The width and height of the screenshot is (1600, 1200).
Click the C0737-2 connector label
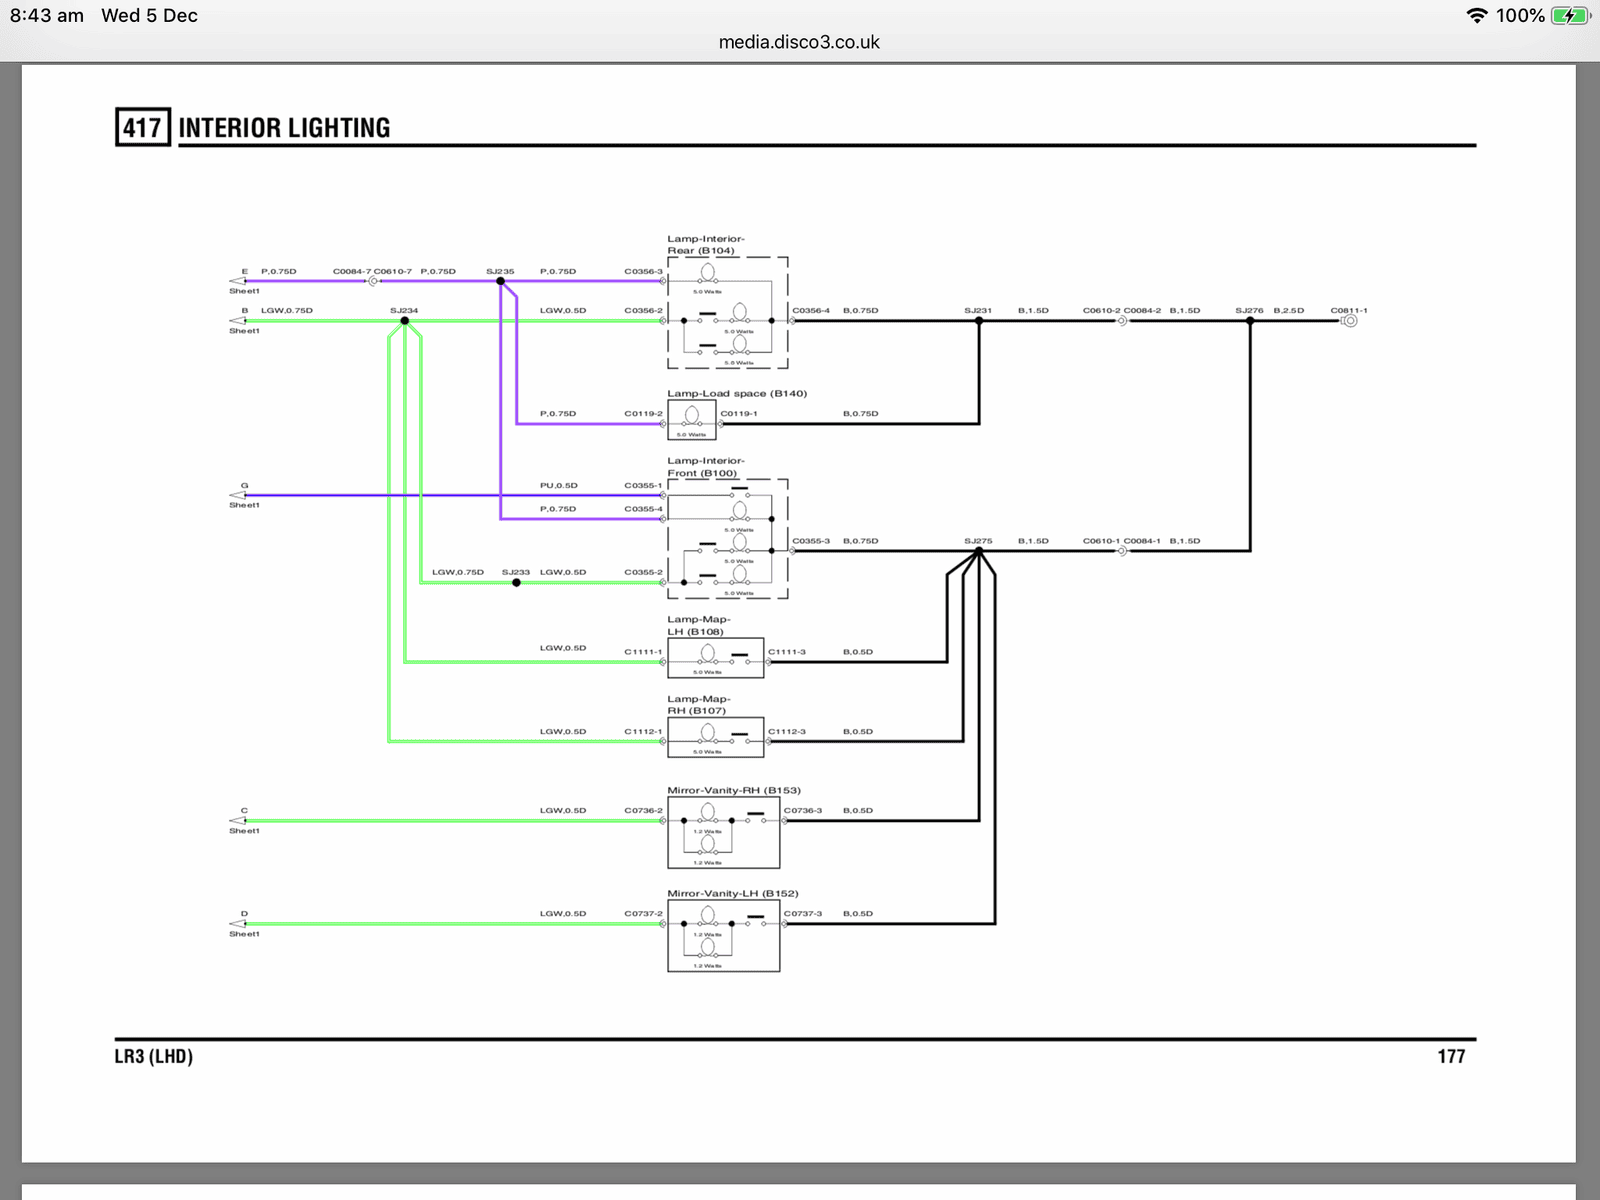[x=643, y=913]
